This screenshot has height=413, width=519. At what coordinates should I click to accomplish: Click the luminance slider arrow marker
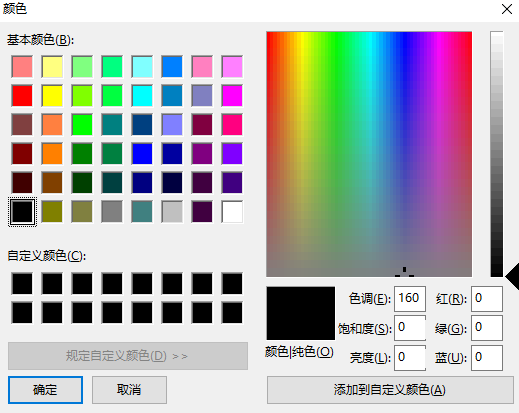512,276
